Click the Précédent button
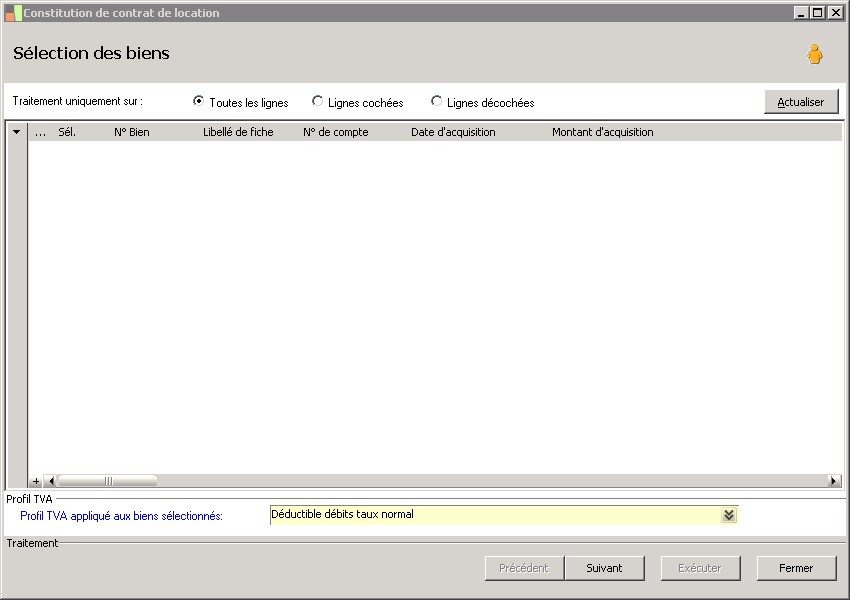 pyautogui.click(x=524, y=568)
